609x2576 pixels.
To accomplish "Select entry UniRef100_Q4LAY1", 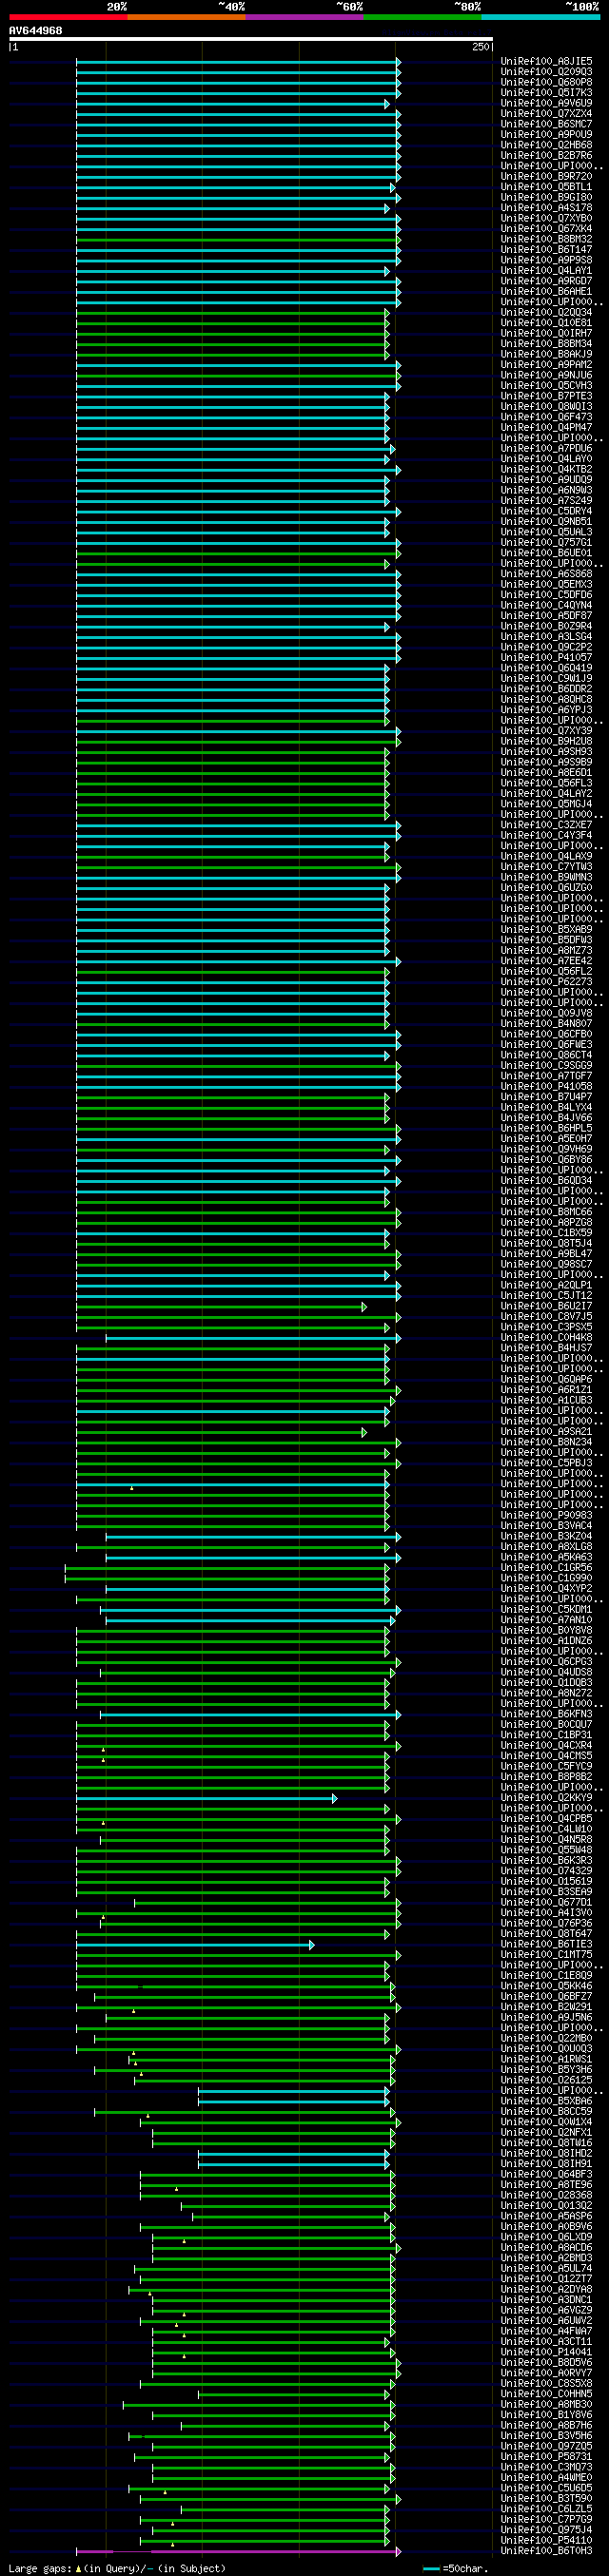I will point(546,271).
